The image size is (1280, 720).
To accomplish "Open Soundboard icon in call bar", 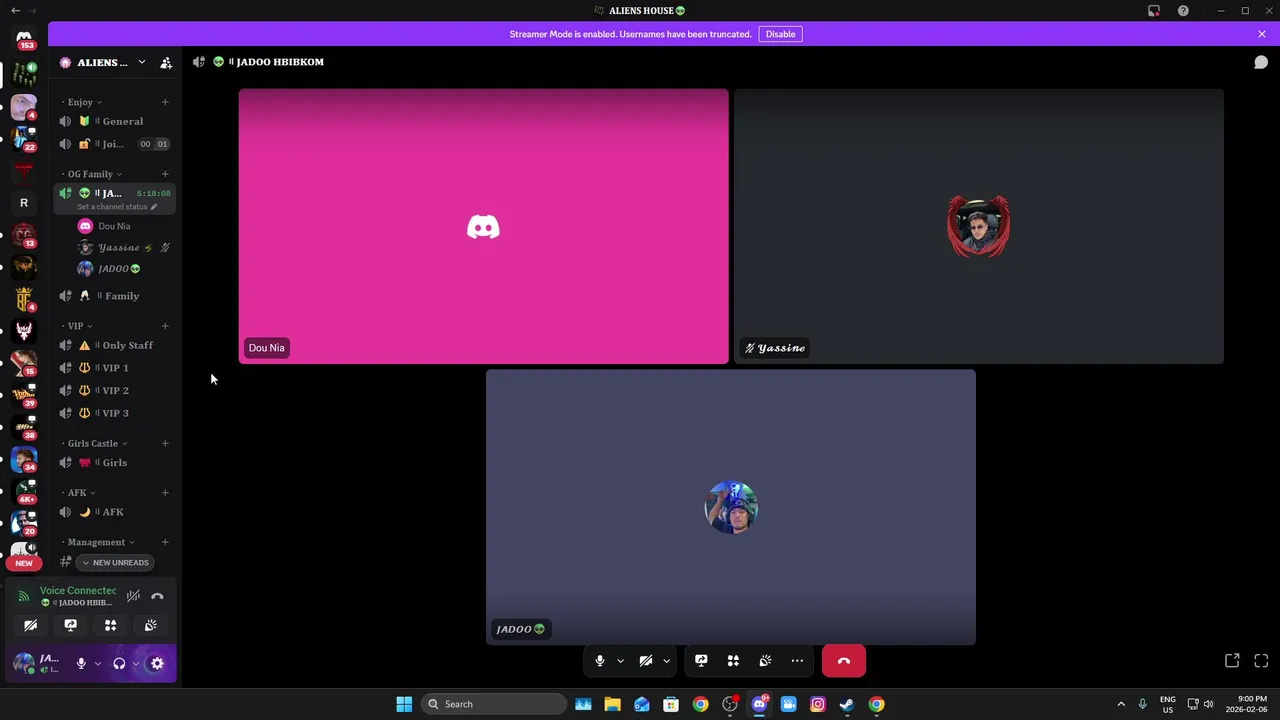I will 765,661.
